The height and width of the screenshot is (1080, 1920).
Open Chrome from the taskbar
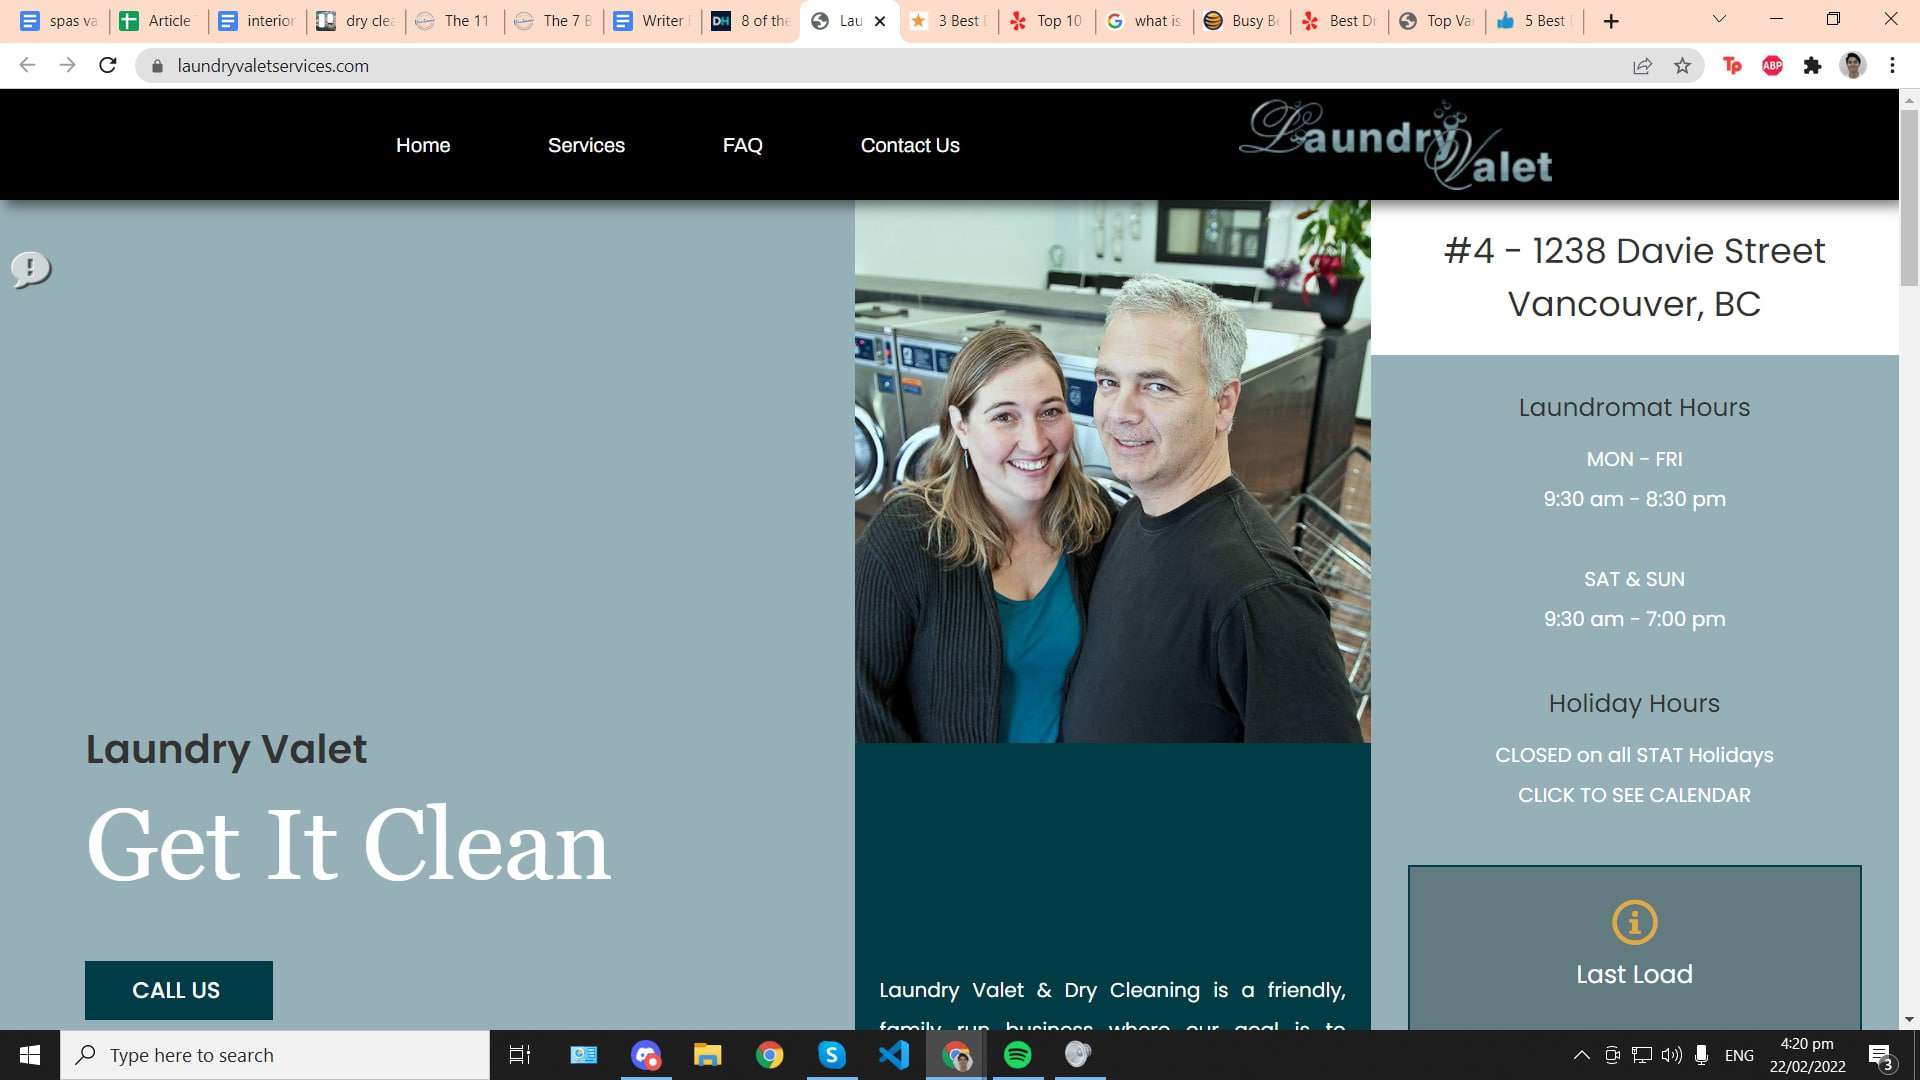(x=769, y=1055)
